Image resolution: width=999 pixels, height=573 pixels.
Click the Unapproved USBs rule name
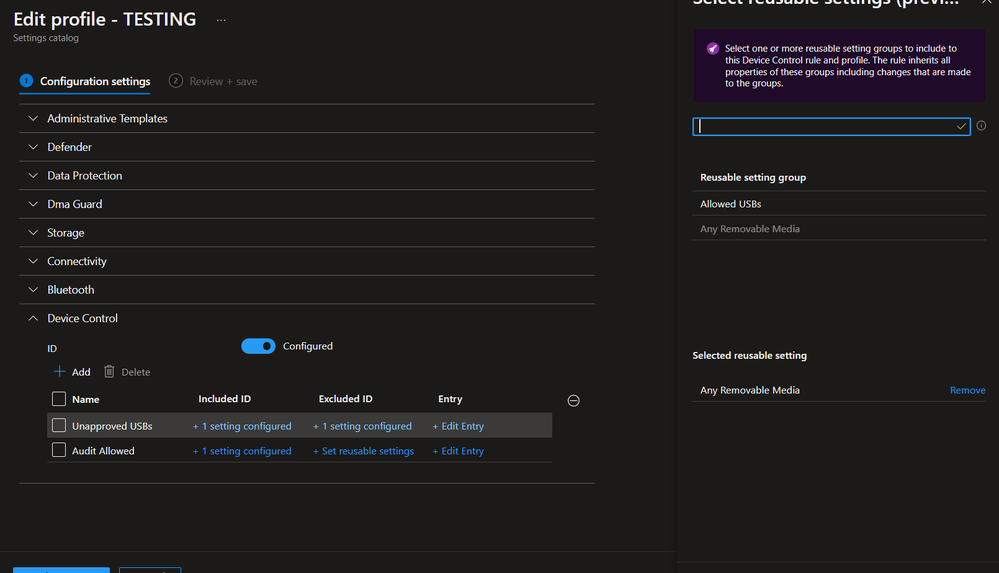point(112,426)
